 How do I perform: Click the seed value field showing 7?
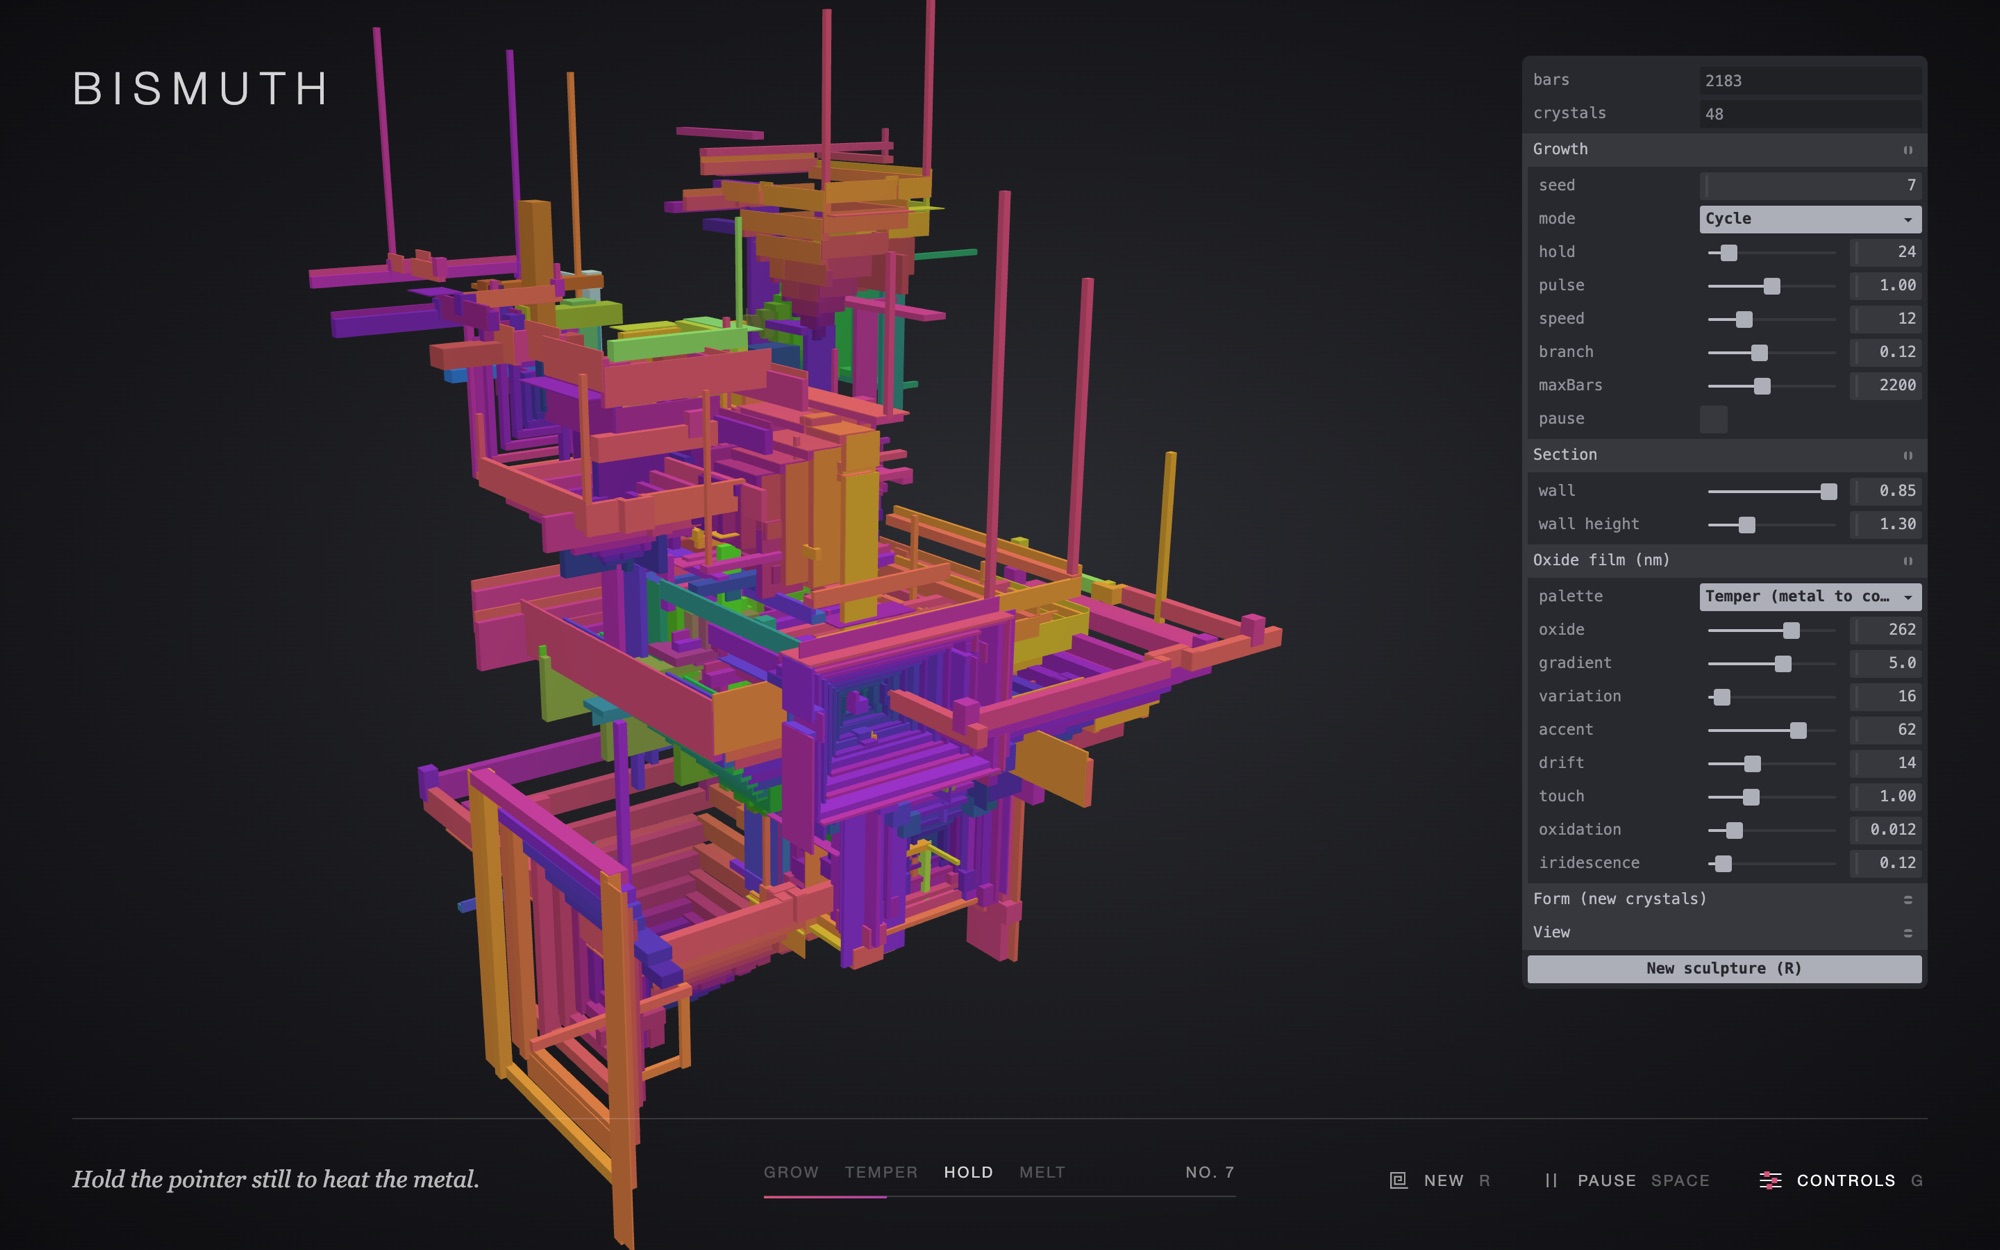pyautogui.click(x=1810, y=185)
